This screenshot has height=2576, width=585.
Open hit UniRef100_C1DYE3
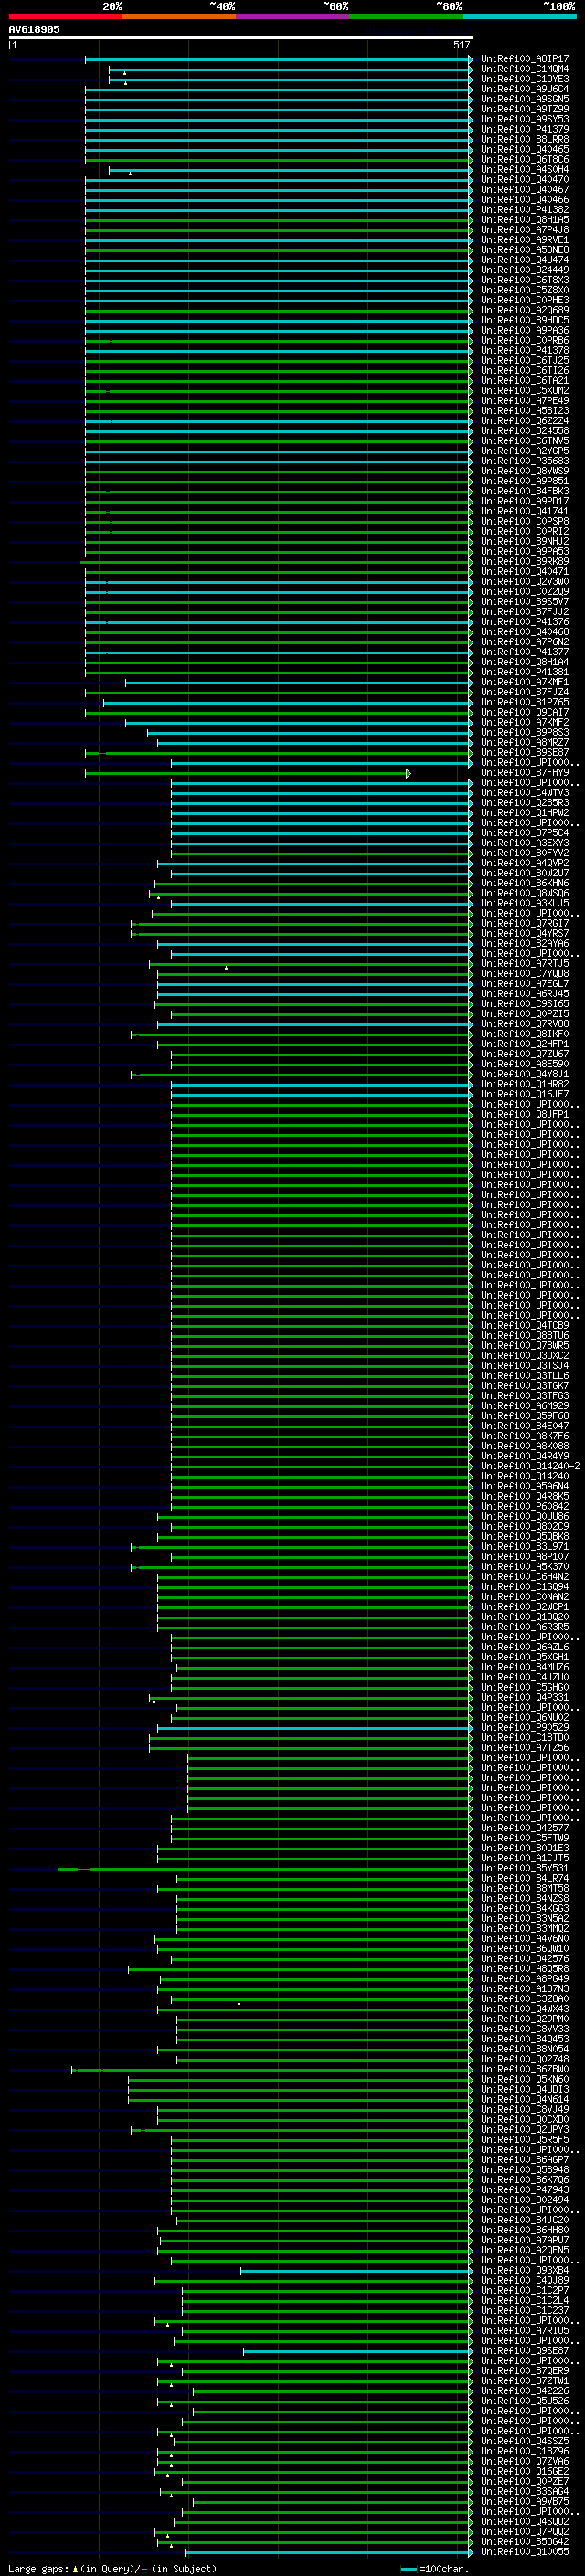pyautogui.click(x=524, y=79)
